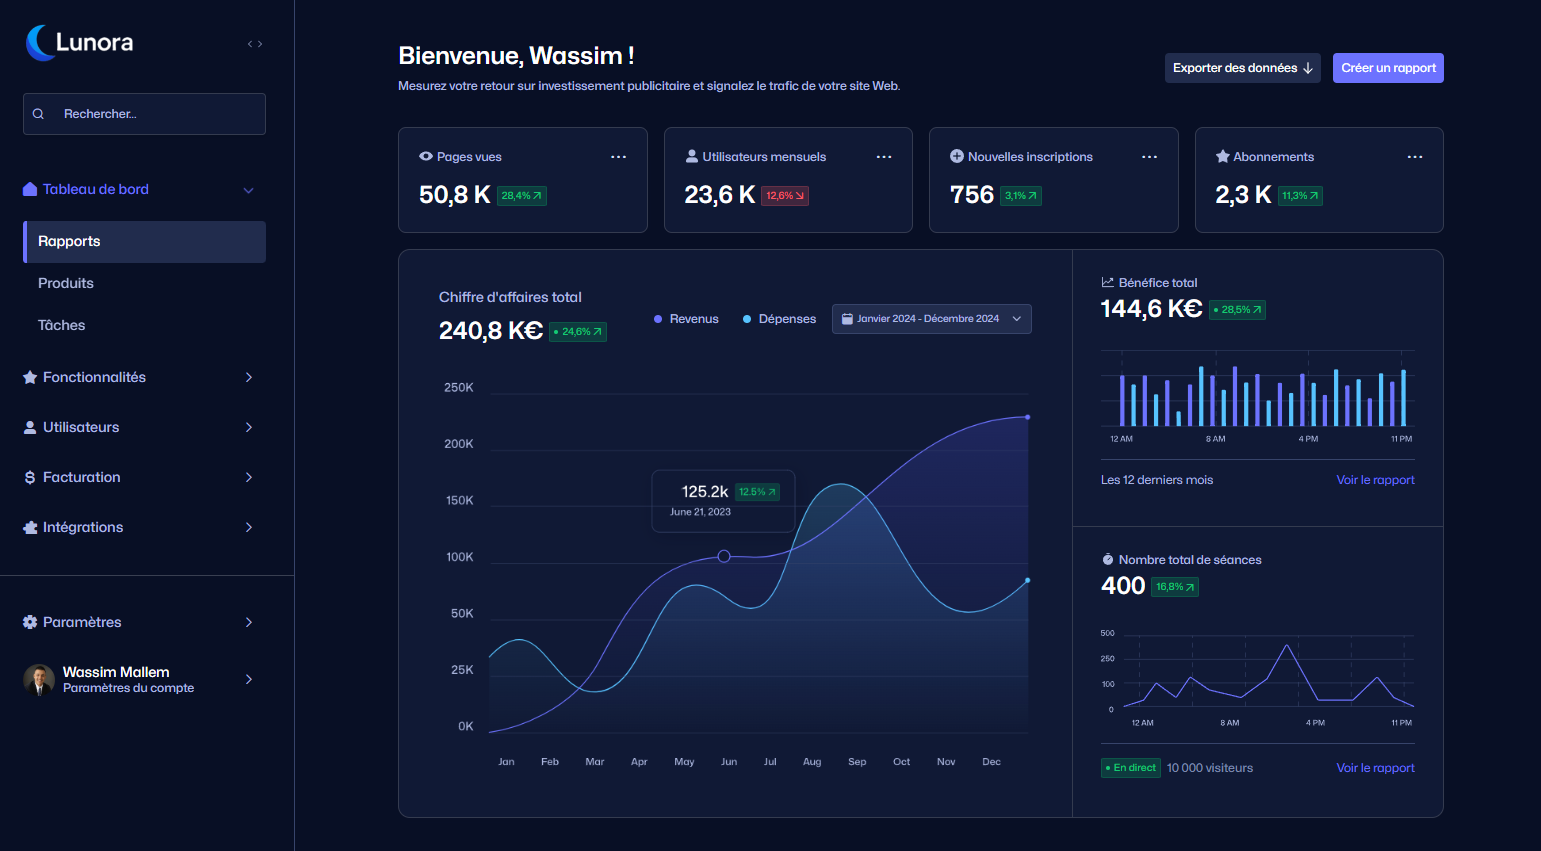Screen dimensions: 1541x851
Task: Open Pages vues card three-dot menu
Action: [618, 157]
